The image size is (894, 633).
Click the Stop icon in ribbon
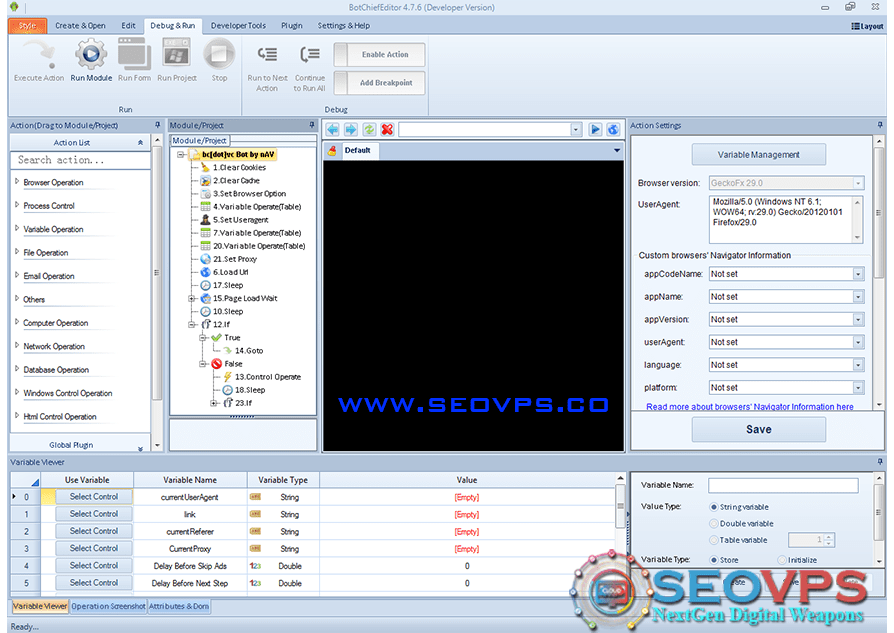219,54
